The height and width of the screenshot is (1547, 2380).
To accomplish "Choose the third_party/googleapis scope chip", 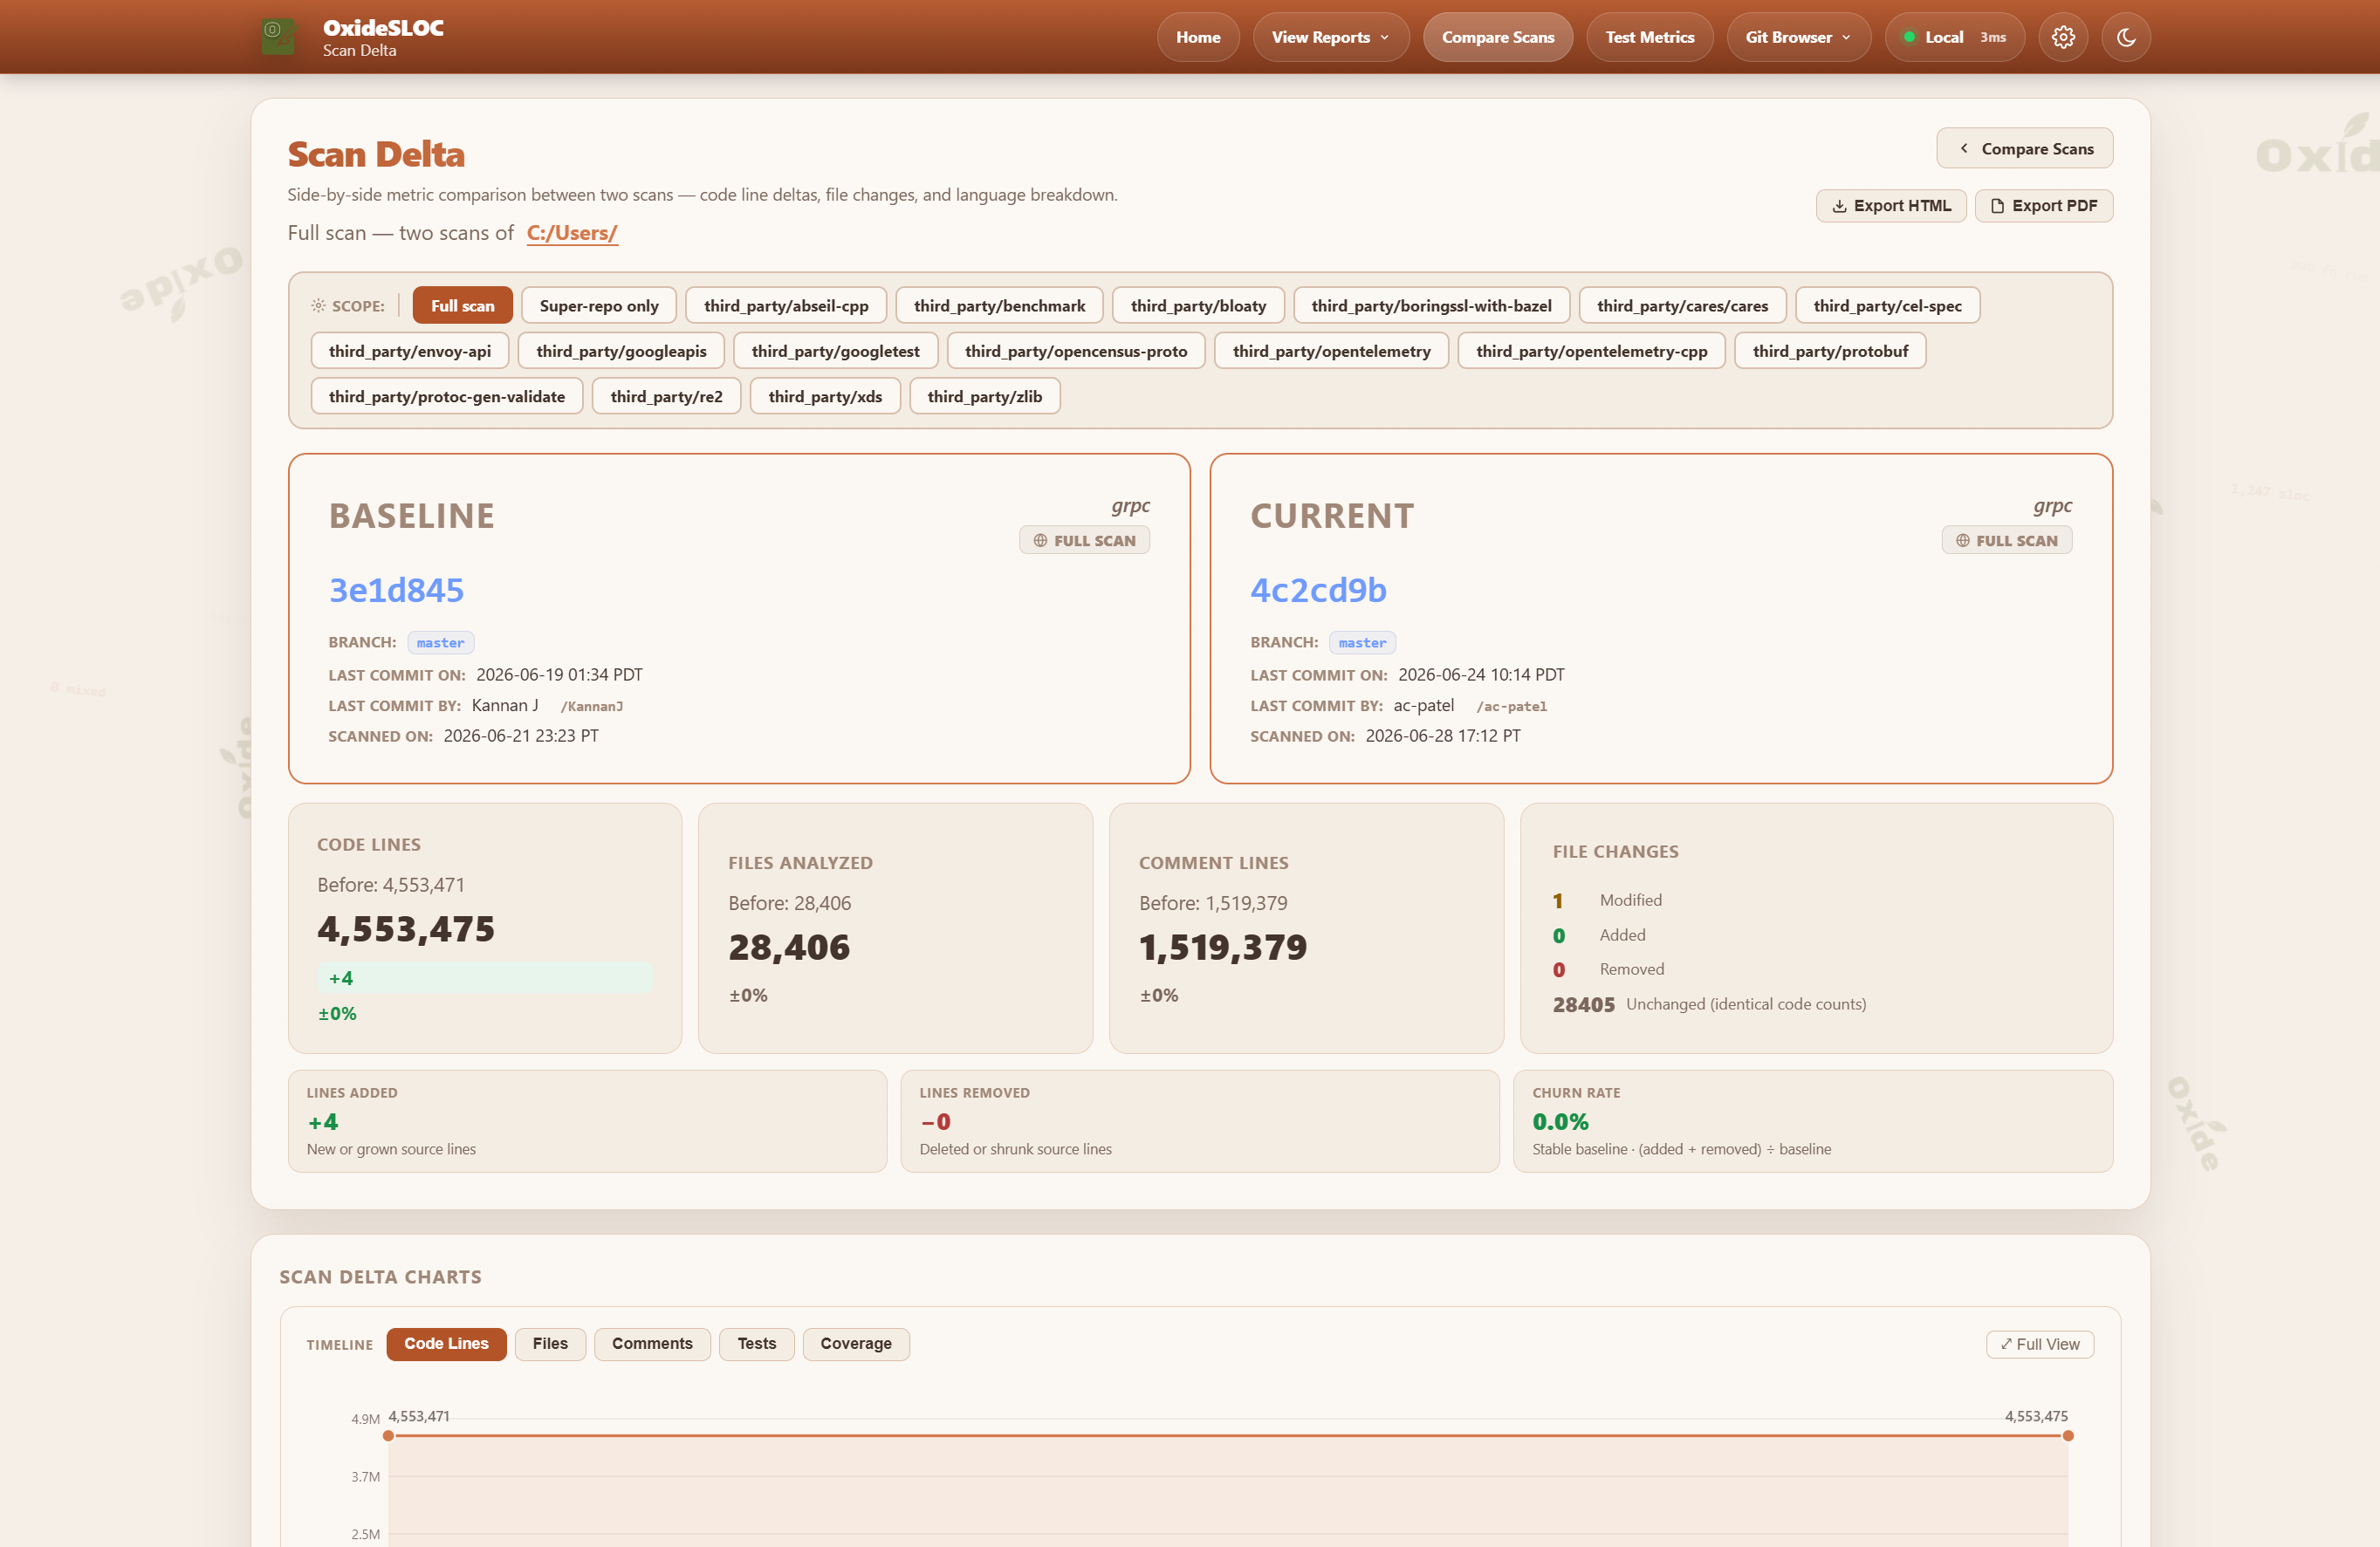I will (621, 351).
